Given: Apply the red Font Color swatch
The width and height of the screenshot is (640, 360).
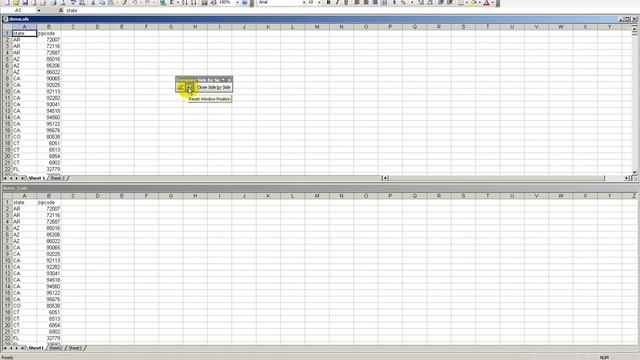Looking at the screenshot, I should tap(487, 2).
